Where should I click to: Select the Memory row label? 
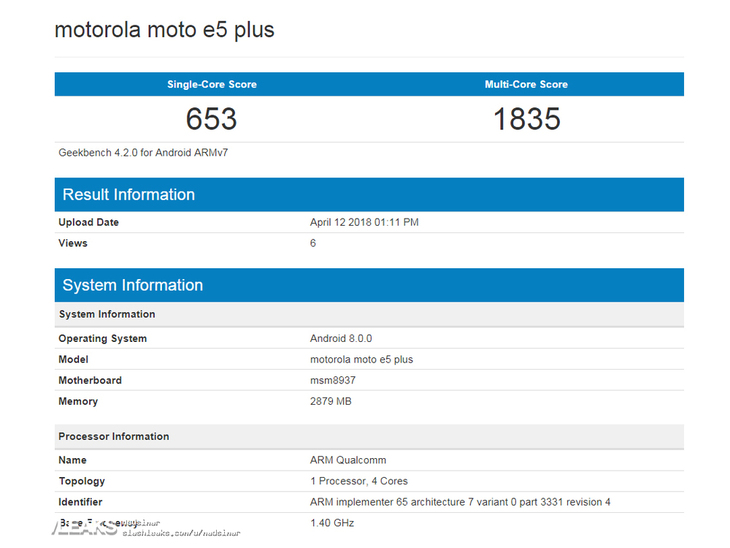(x=78, y=401)
